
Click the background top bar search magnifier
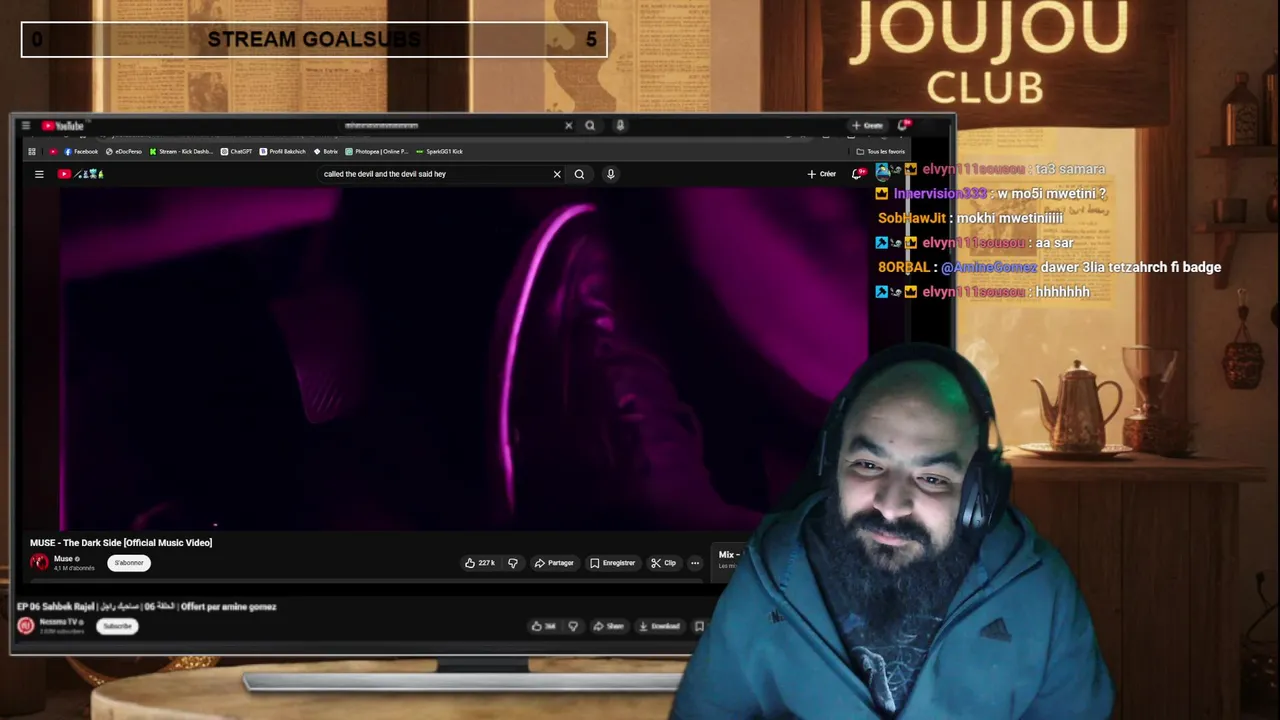pos(590,126)
